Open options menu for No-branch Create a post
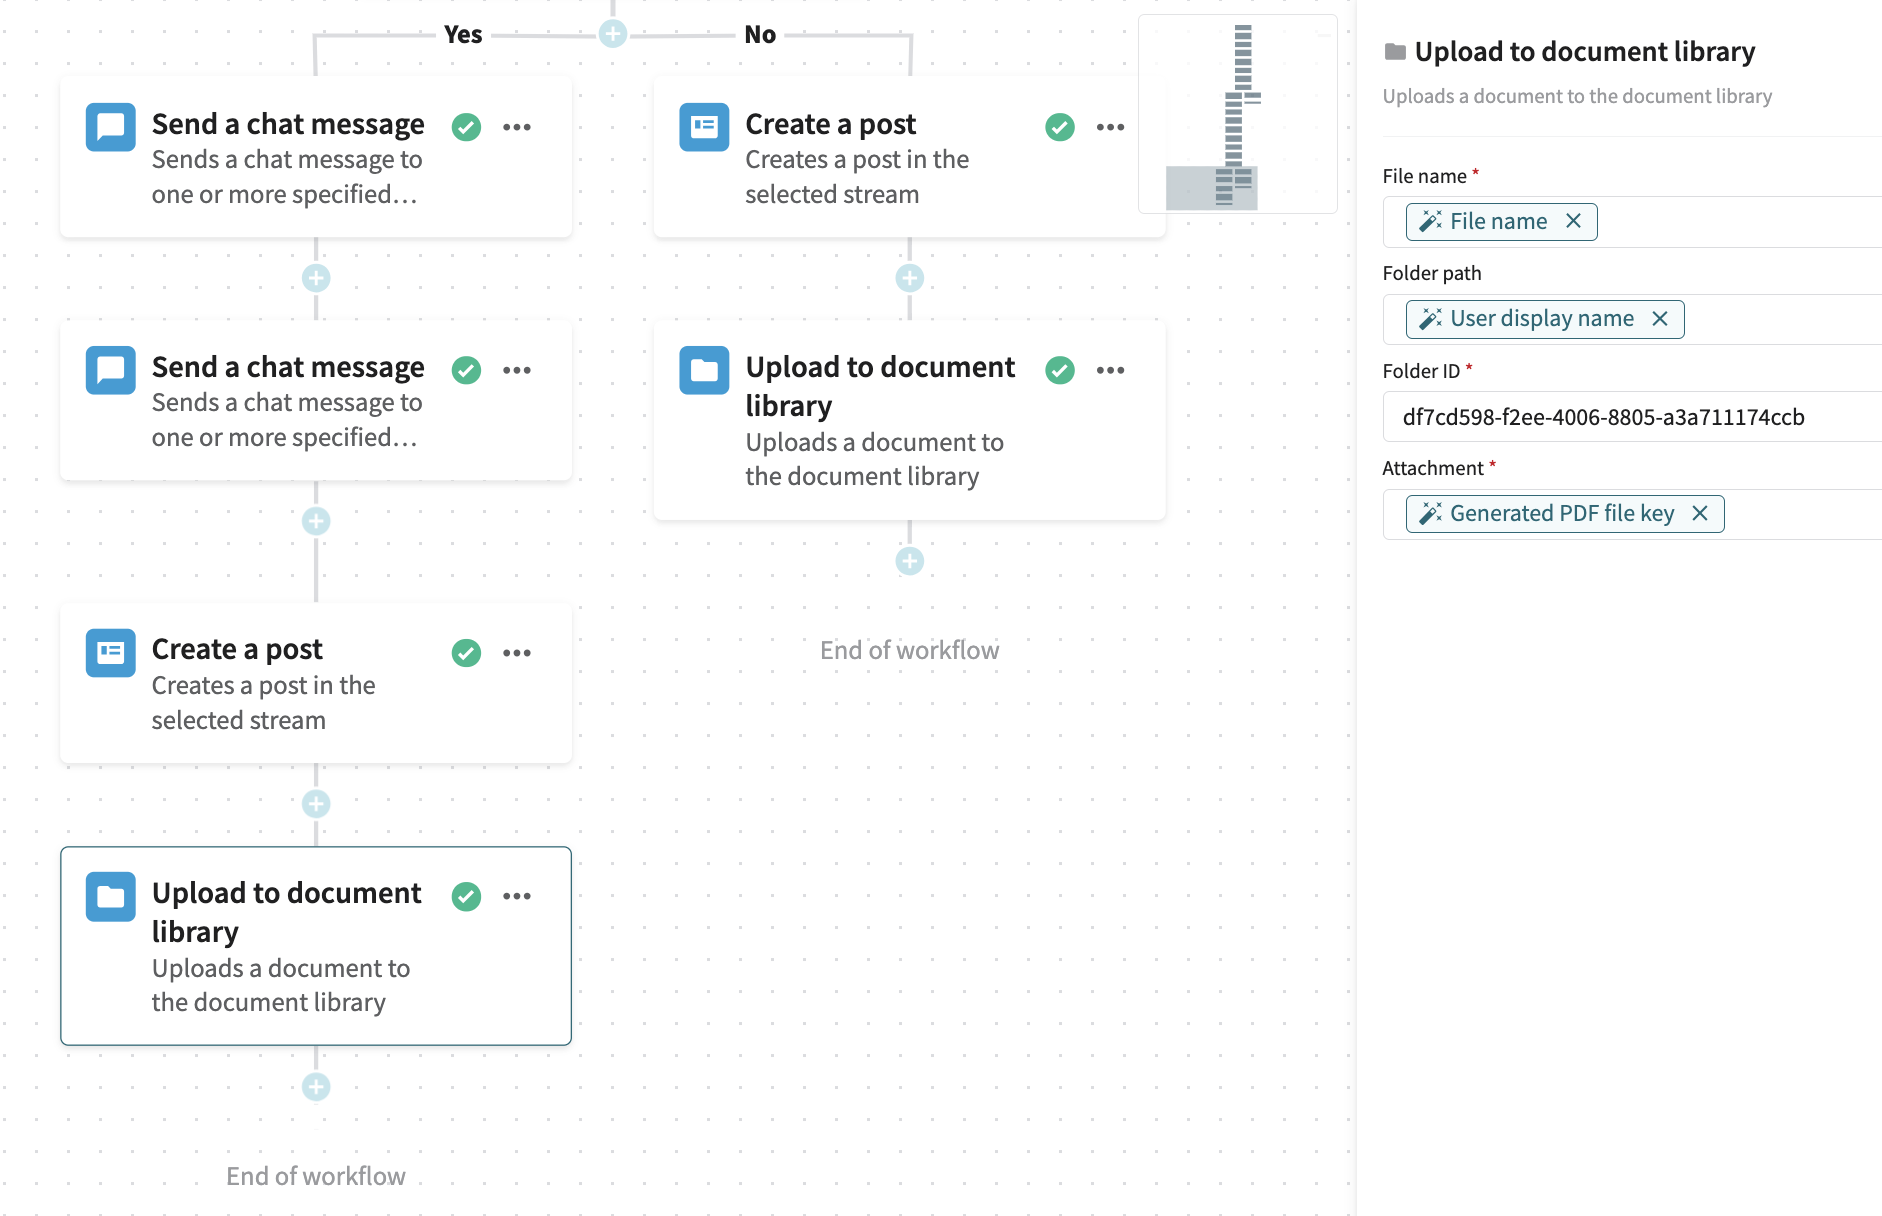Image resolution: width=1882 pixels, height=1216 pixels. click(x=1110, y=127)
